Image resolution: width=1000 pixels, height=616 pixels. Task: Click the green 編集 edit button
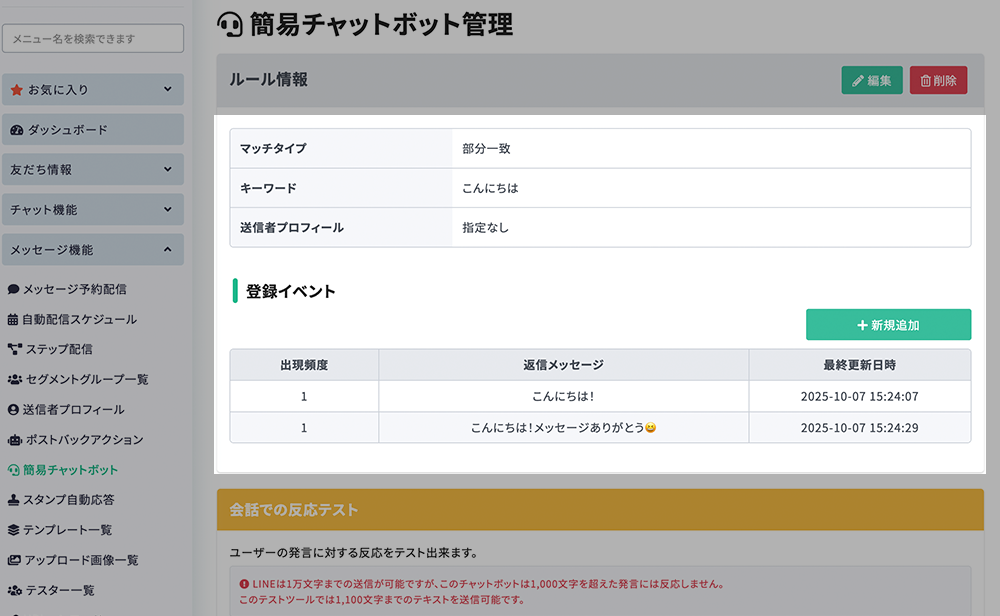pos(872,81)
